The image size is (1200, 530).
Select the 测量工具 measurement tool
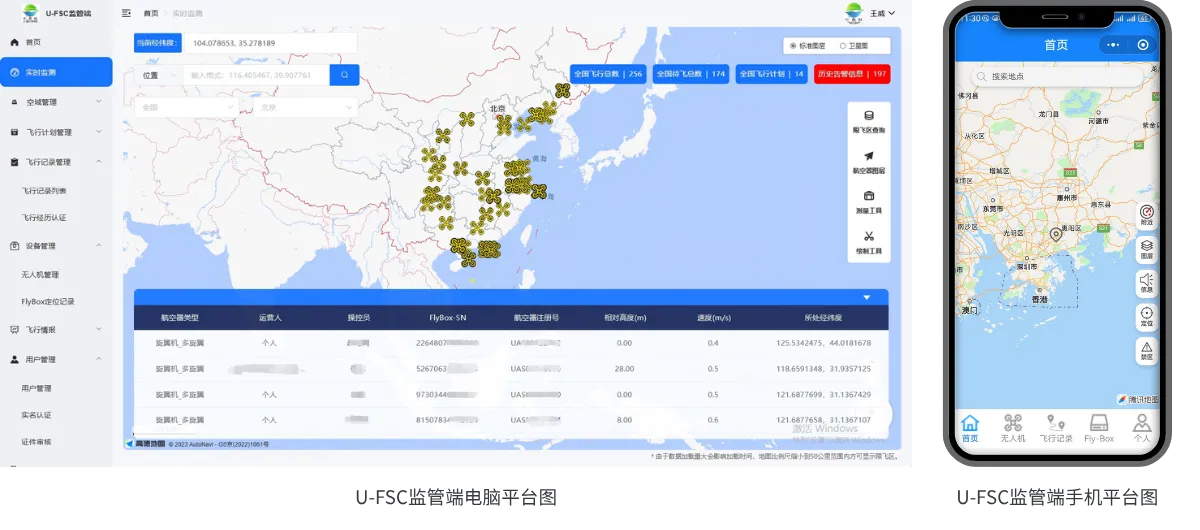[868, 202]
